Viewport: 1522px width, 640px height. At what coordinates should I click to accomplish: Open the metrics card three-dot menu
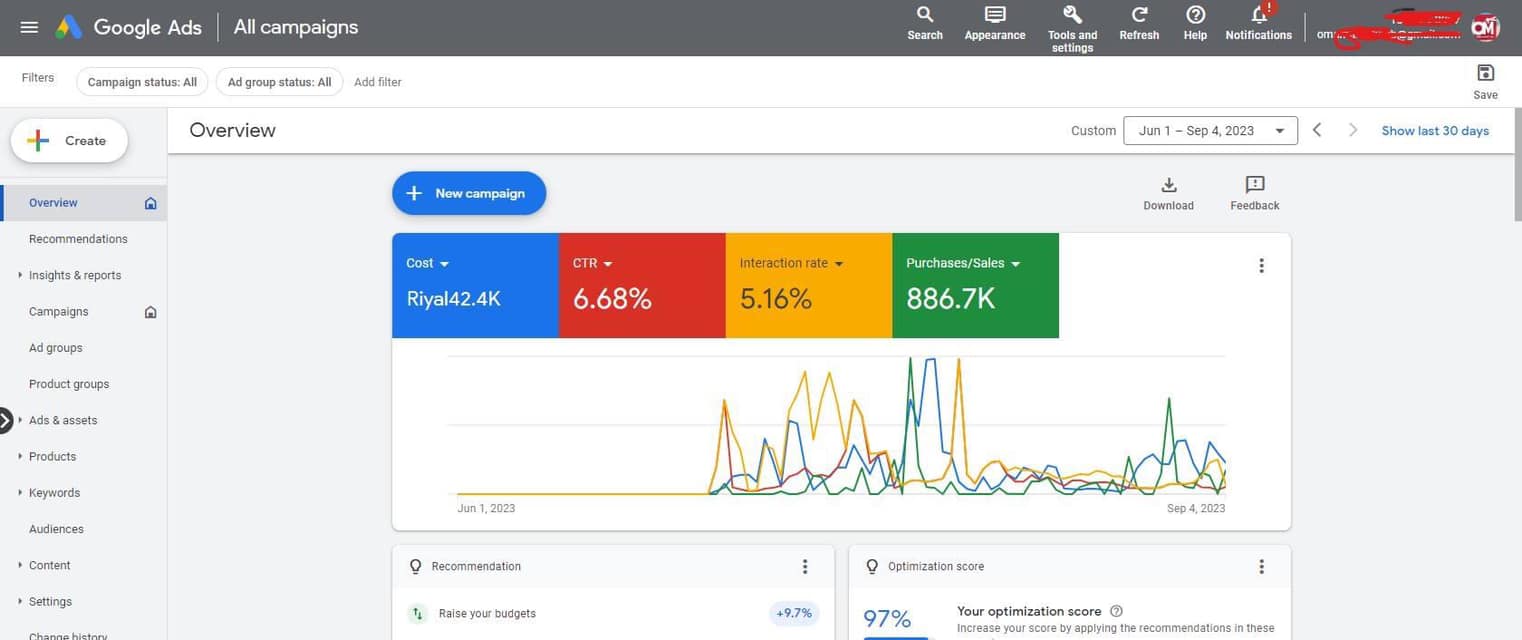(x=1261, y=266)
